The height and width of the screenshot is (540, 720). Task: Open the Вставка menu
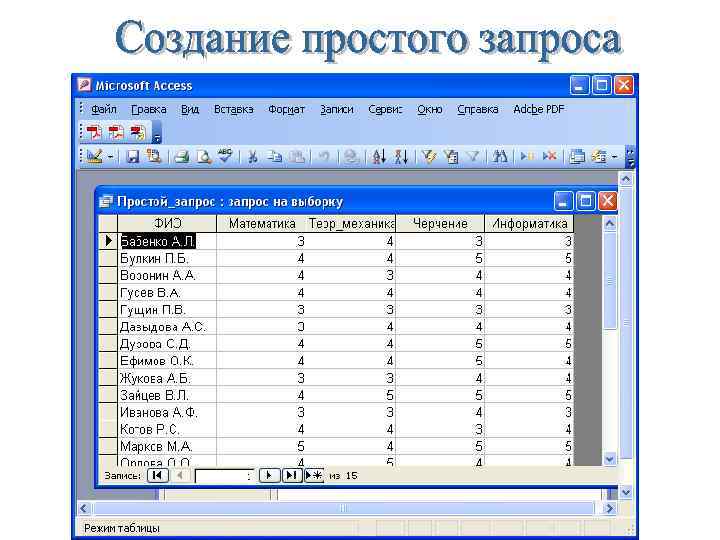[234, 109]
